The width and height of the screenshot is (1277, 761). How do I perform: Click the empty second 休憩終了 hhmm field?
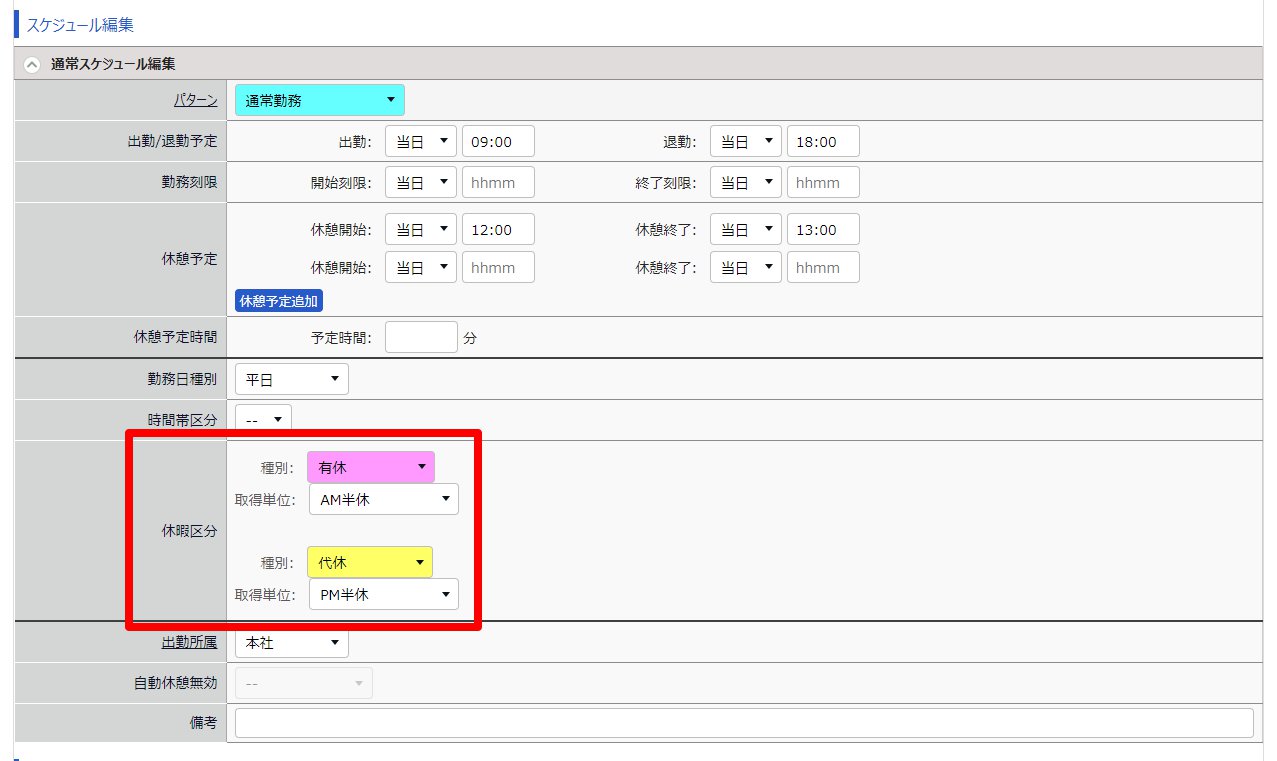pyautogui.click(x=823, y=267)
